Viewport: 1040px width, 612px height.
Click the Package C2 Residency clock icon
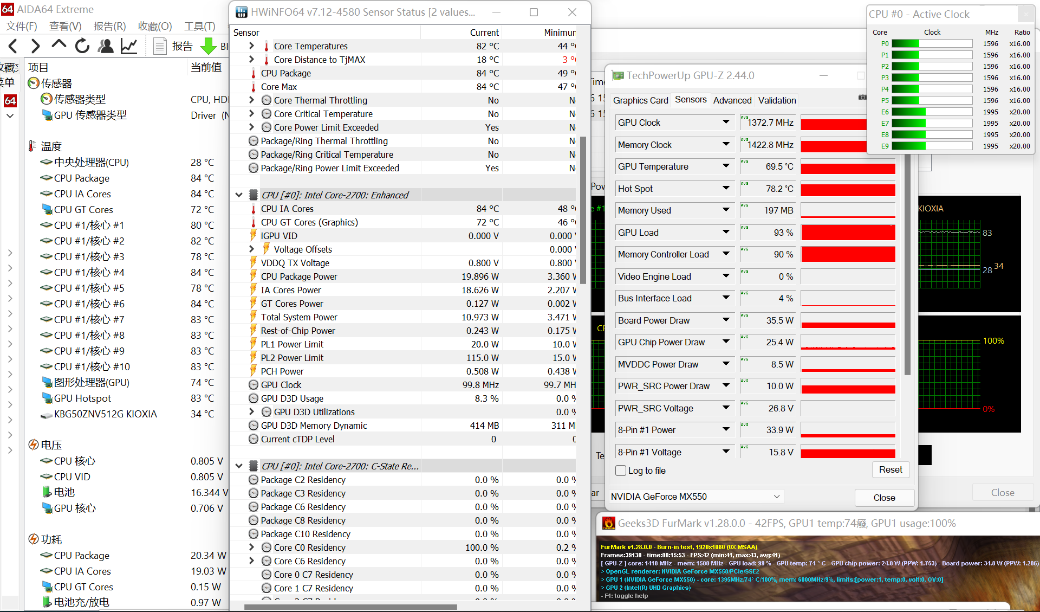tap(253, 479)
